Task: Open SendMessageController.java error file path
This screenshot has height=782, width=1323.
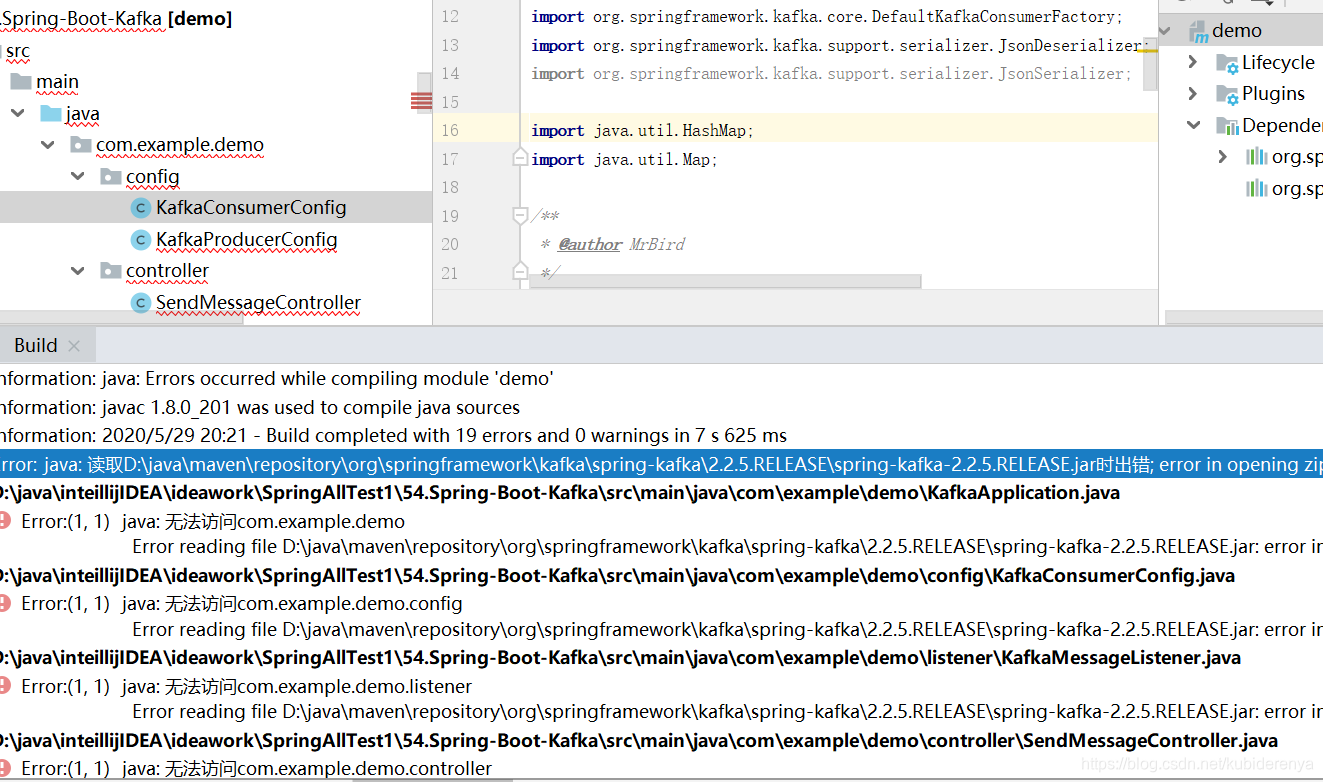Action: [637, 741]
